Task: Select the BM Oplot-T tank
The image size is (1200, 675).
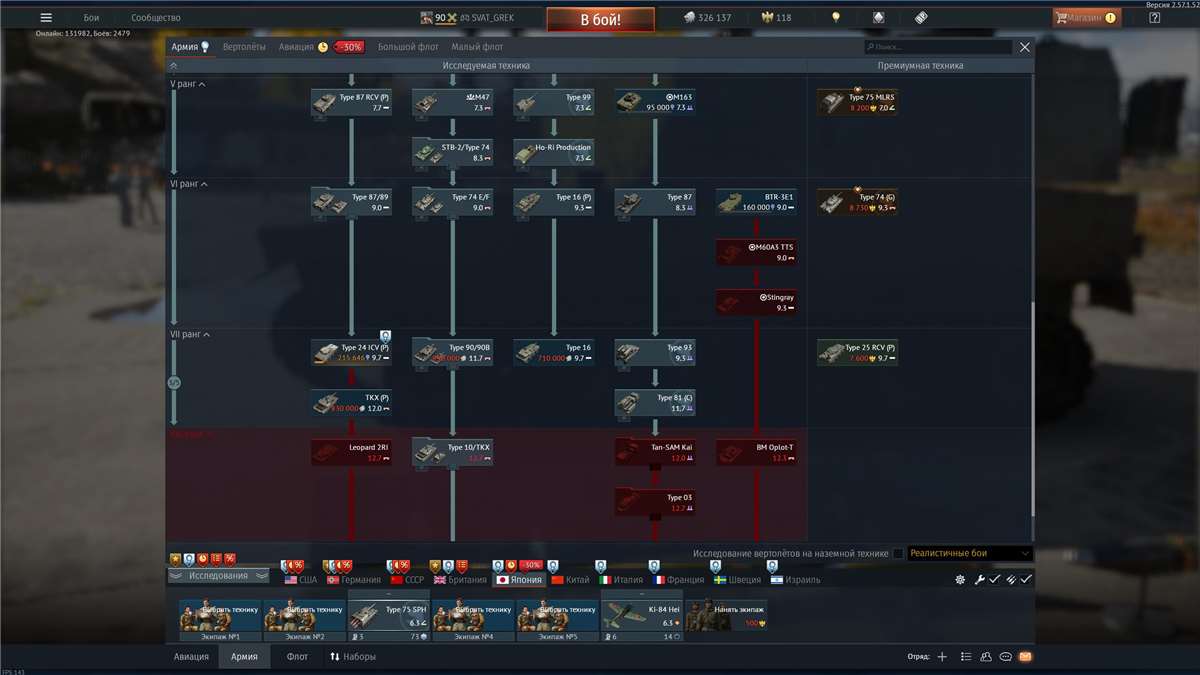Action: pyautogui.click(x=756, y=452)
